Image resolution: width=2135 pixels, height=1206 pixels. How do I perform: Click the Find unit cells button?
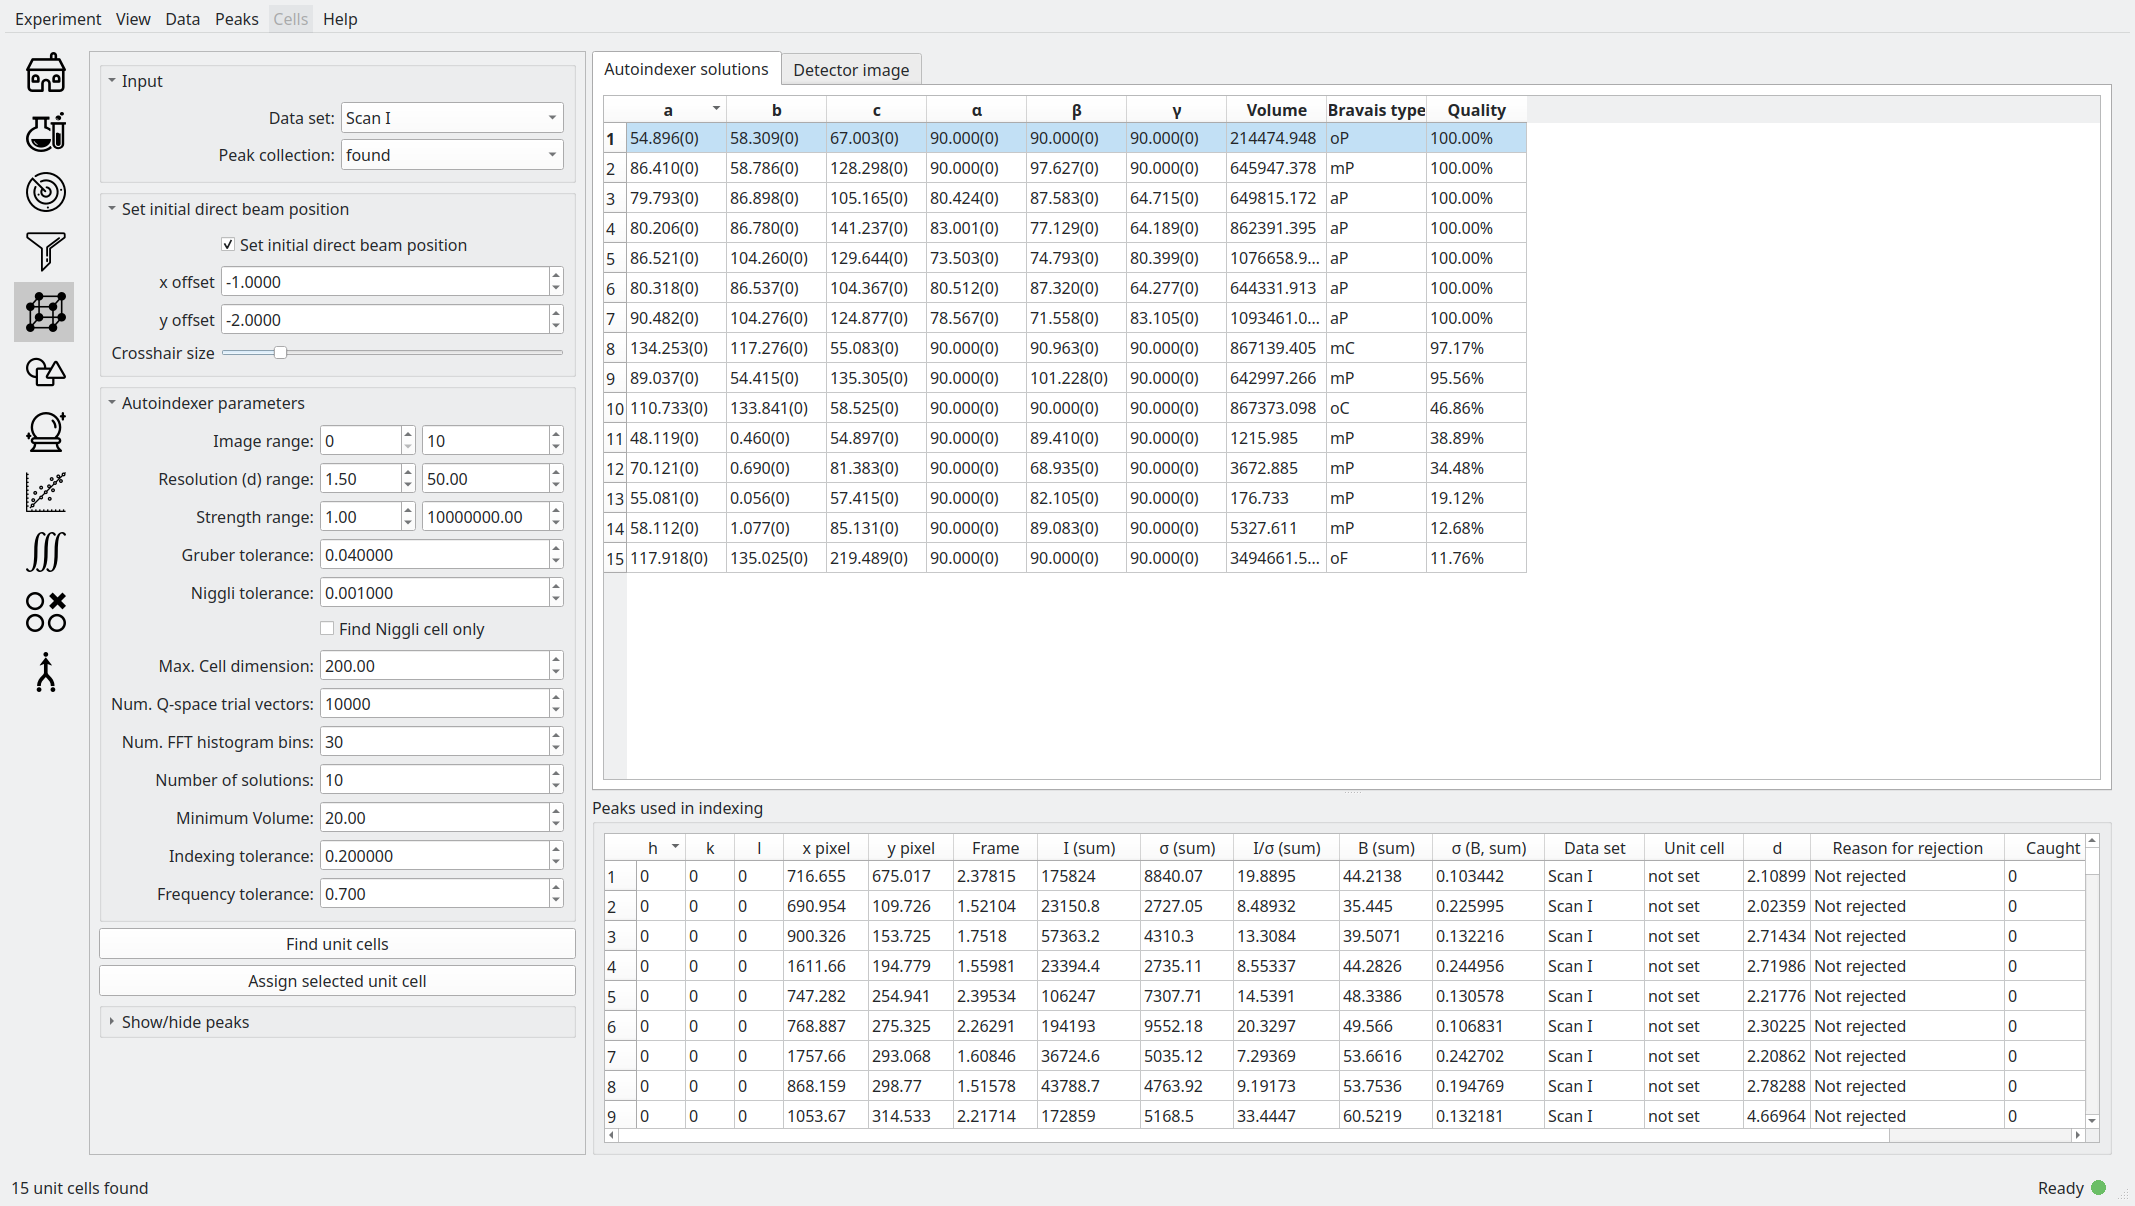tap(337, 944)
